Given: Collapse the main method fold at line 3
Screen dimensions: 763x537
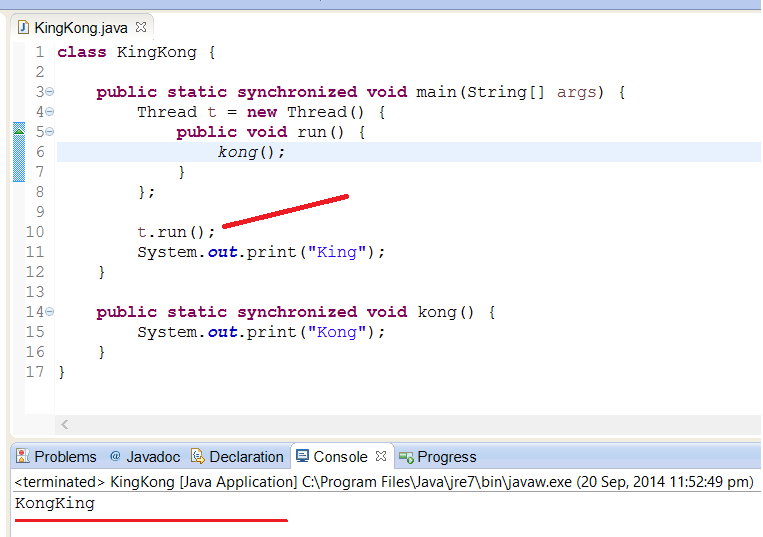Looking at the screenshot, I should (x=50, y=91).
